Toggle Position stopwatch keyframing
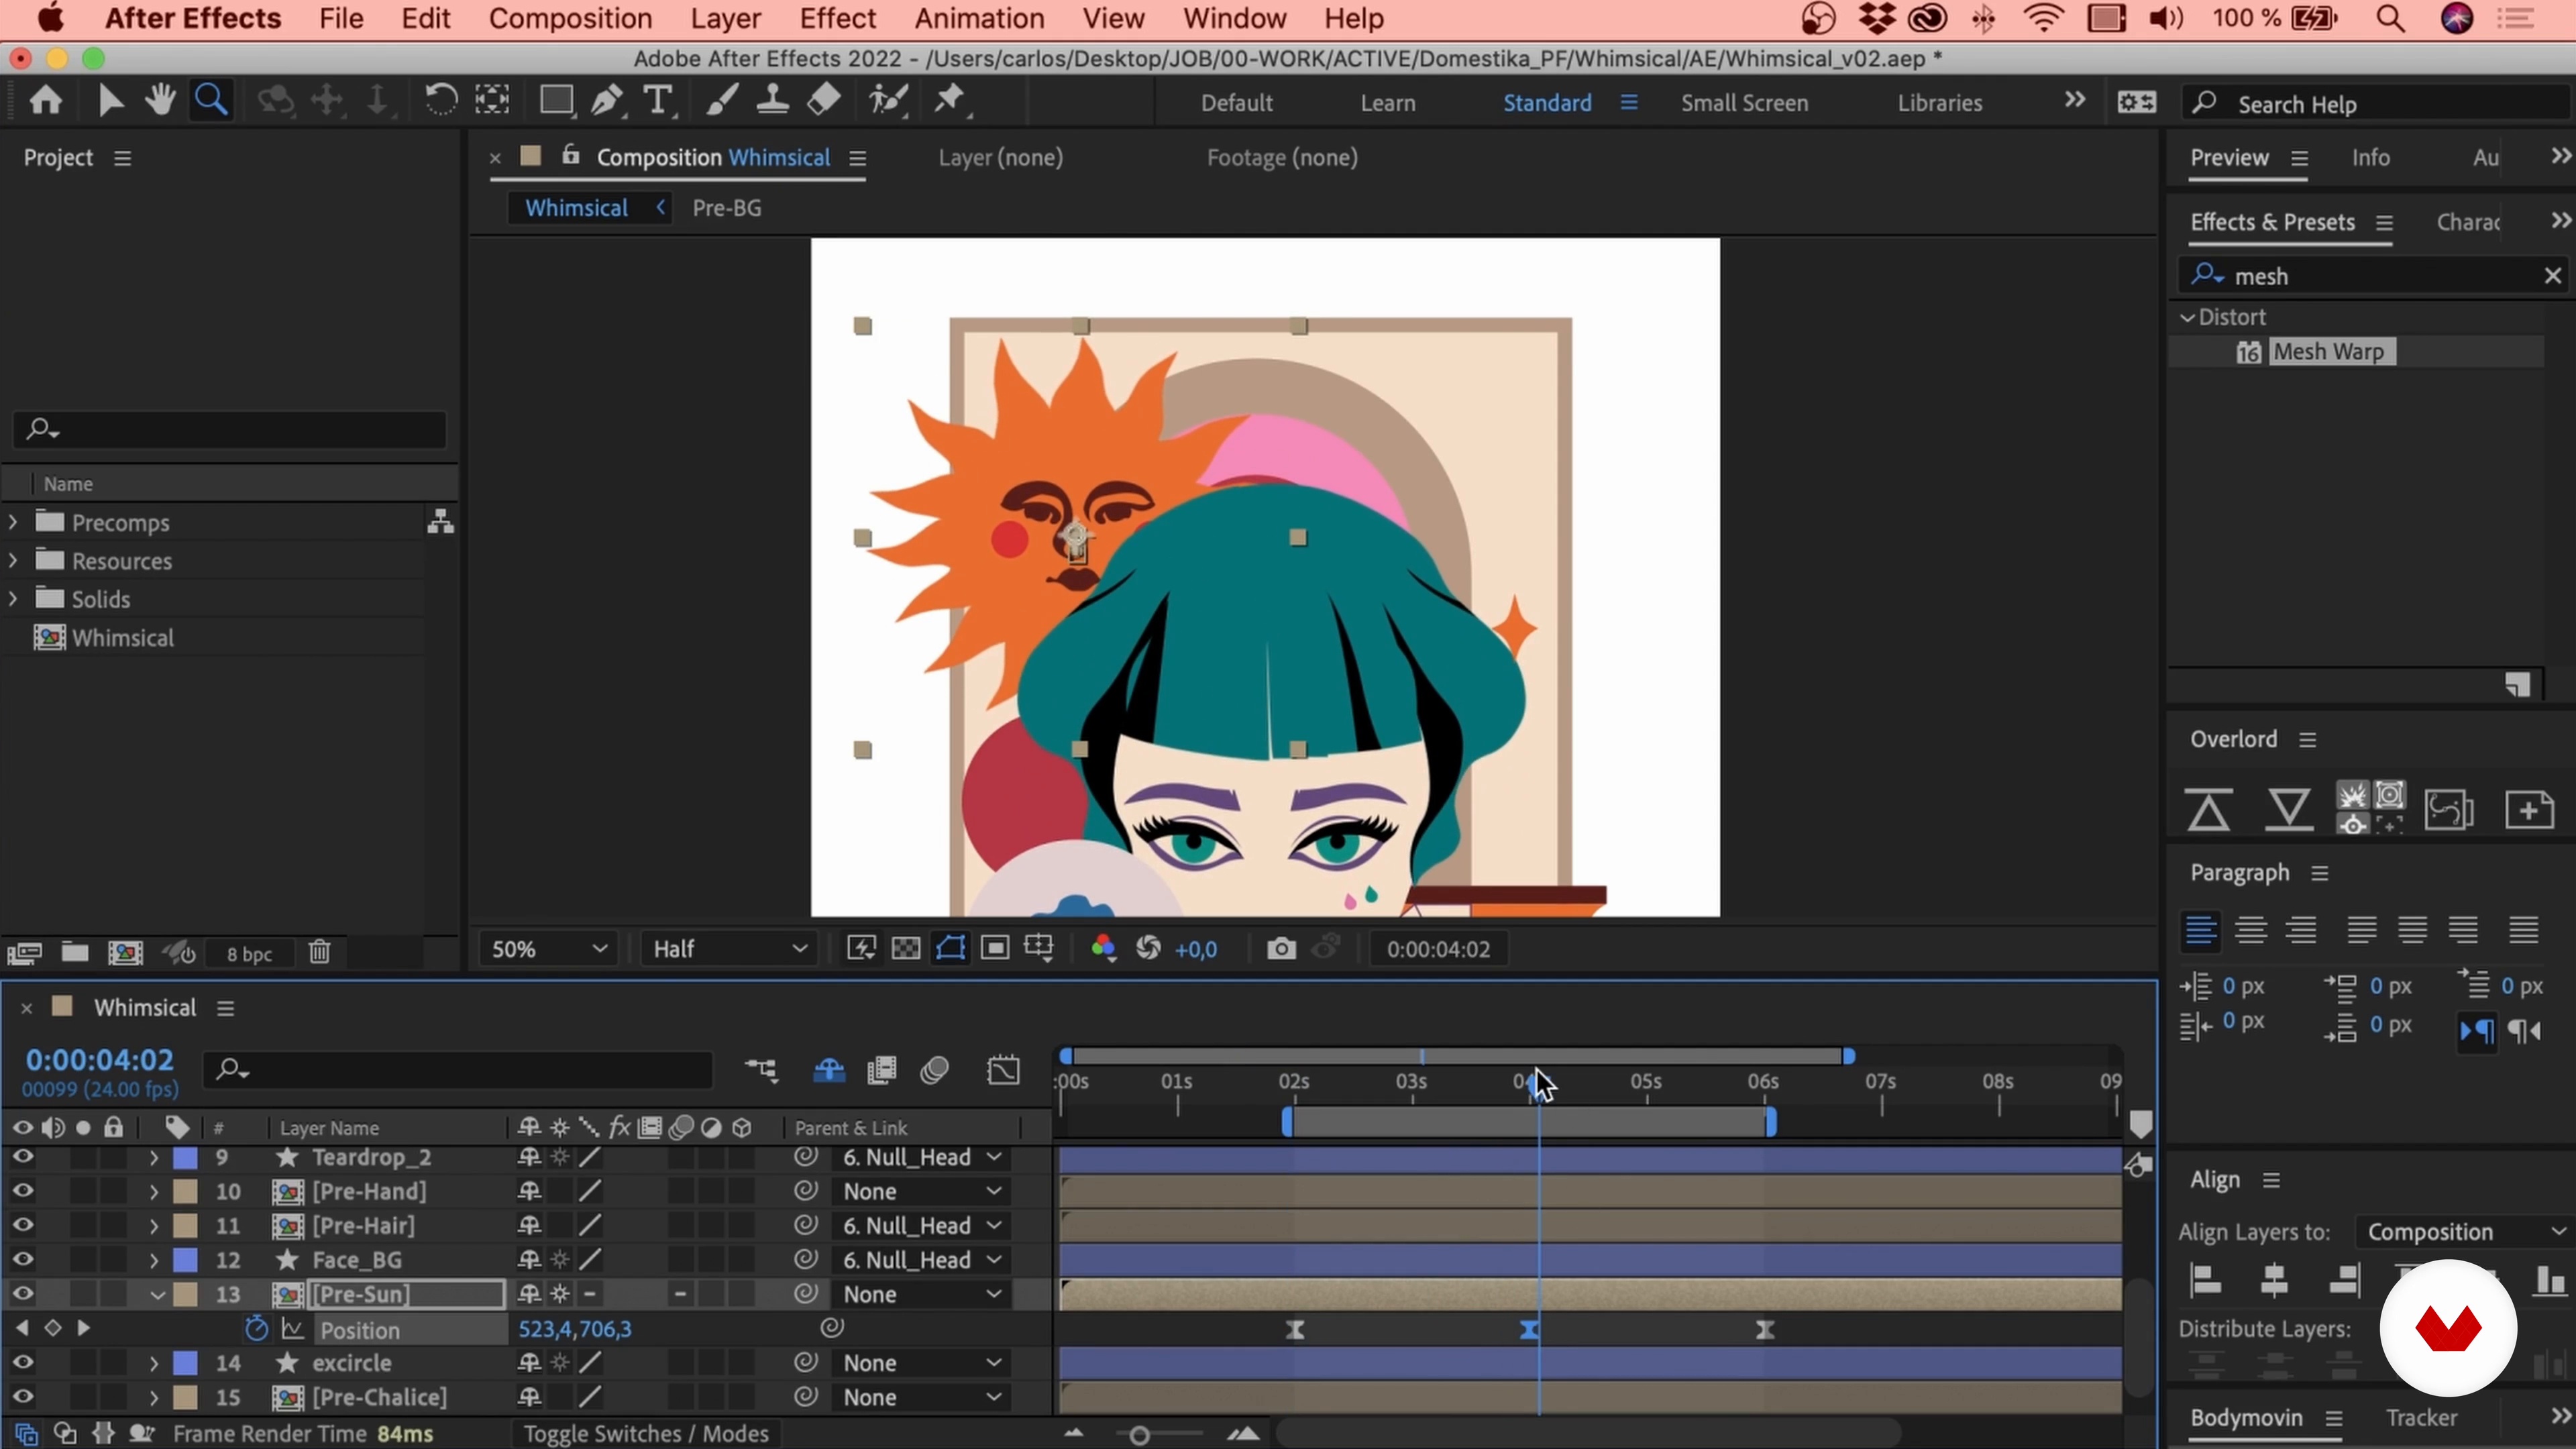 (x=256, y=1329)
